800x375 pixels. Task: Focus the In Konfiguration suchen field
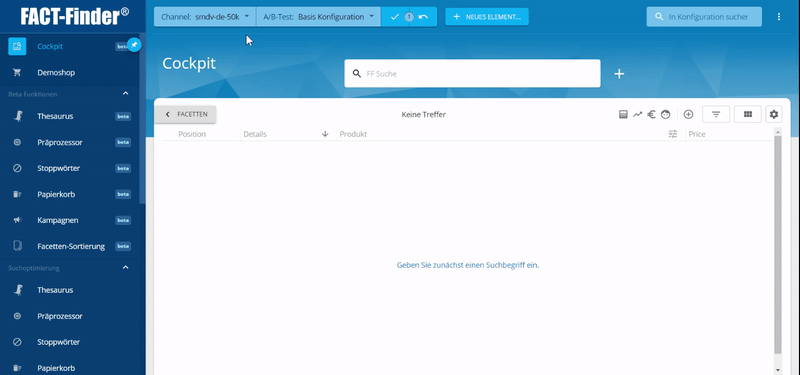point(704,17)
